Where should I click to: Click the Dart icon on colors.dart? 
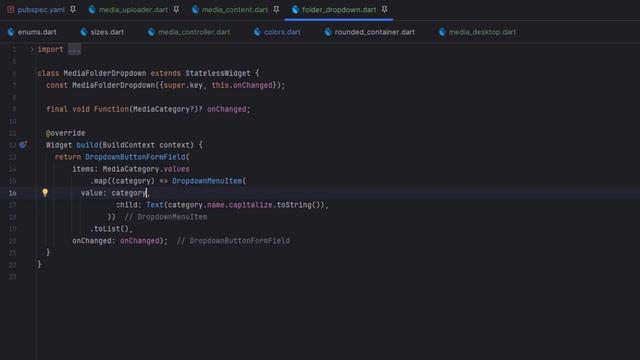coord(257,32)
